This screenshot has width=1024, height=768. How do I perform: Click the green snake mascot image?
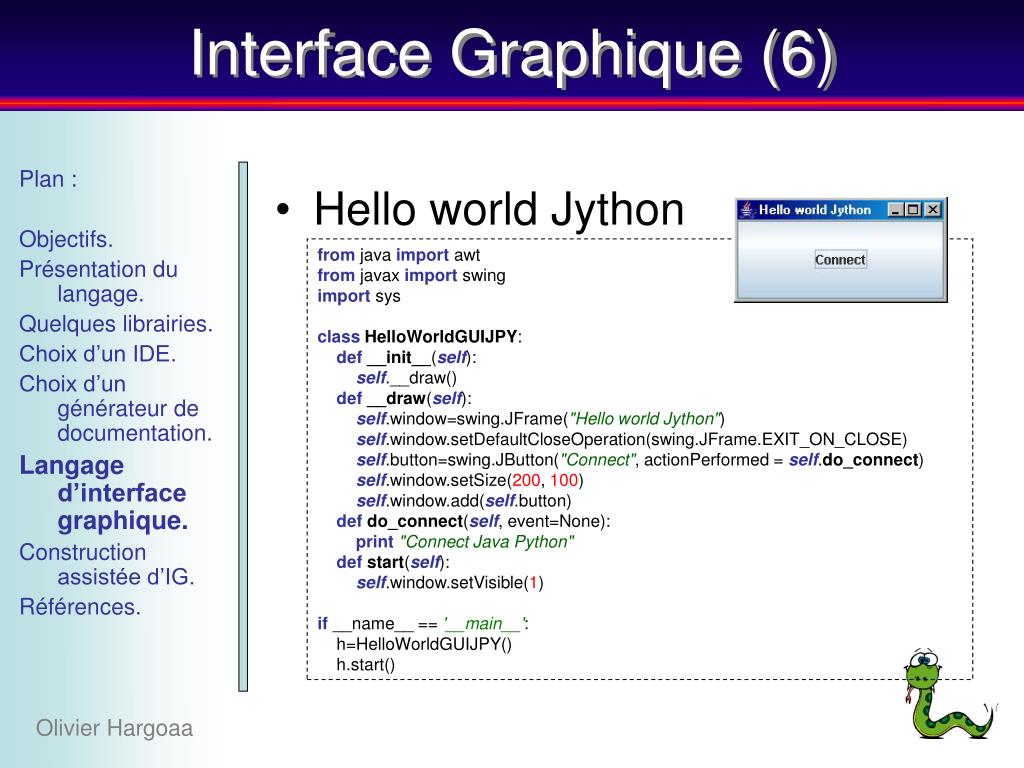950,695
